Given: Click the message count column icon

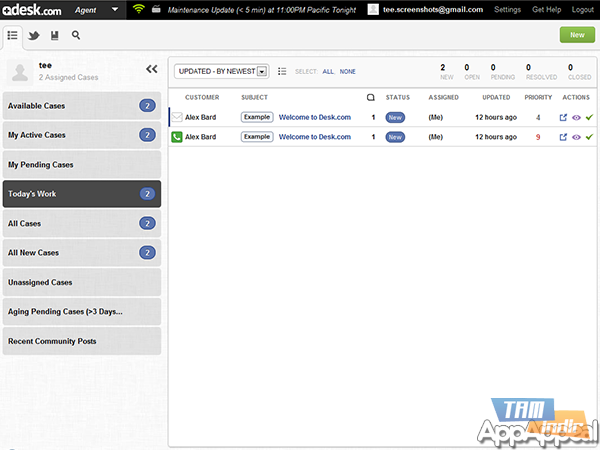Looking at the screenshot, I should (370, 97).
